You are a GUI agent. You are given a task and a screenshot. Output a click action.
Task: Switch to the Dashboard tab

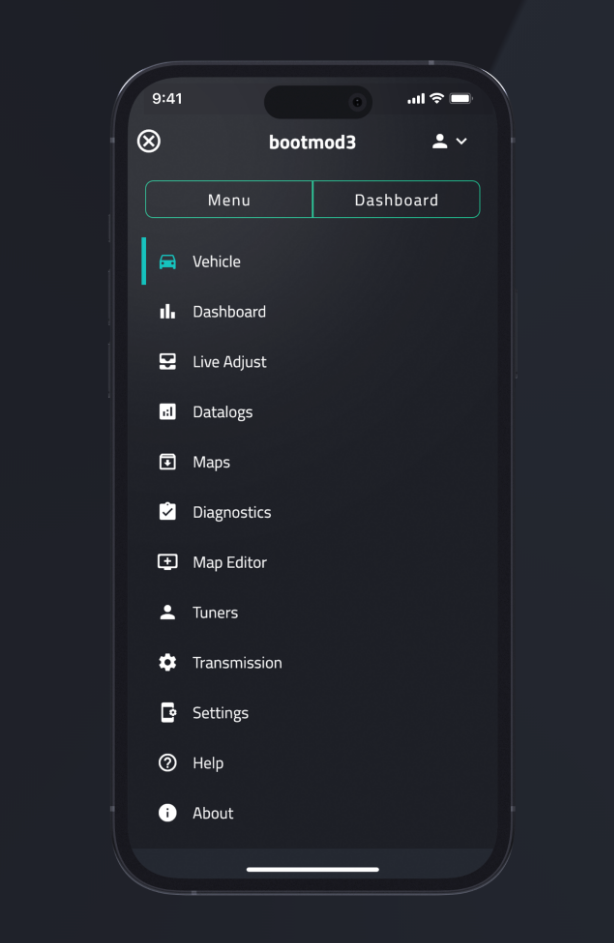[396, 199]
